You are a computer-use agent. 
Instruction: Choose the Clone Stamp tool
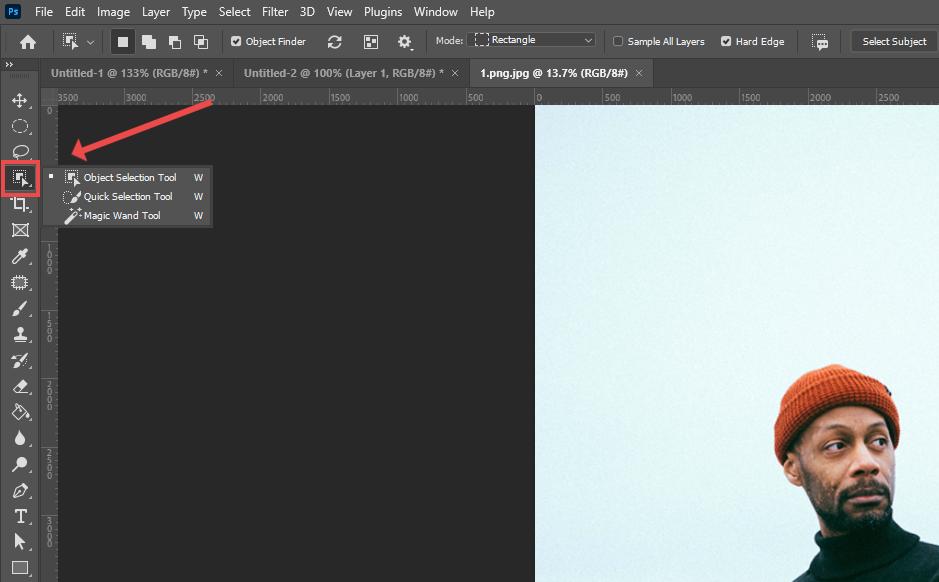pyautogui.click(x=21, y=334)
